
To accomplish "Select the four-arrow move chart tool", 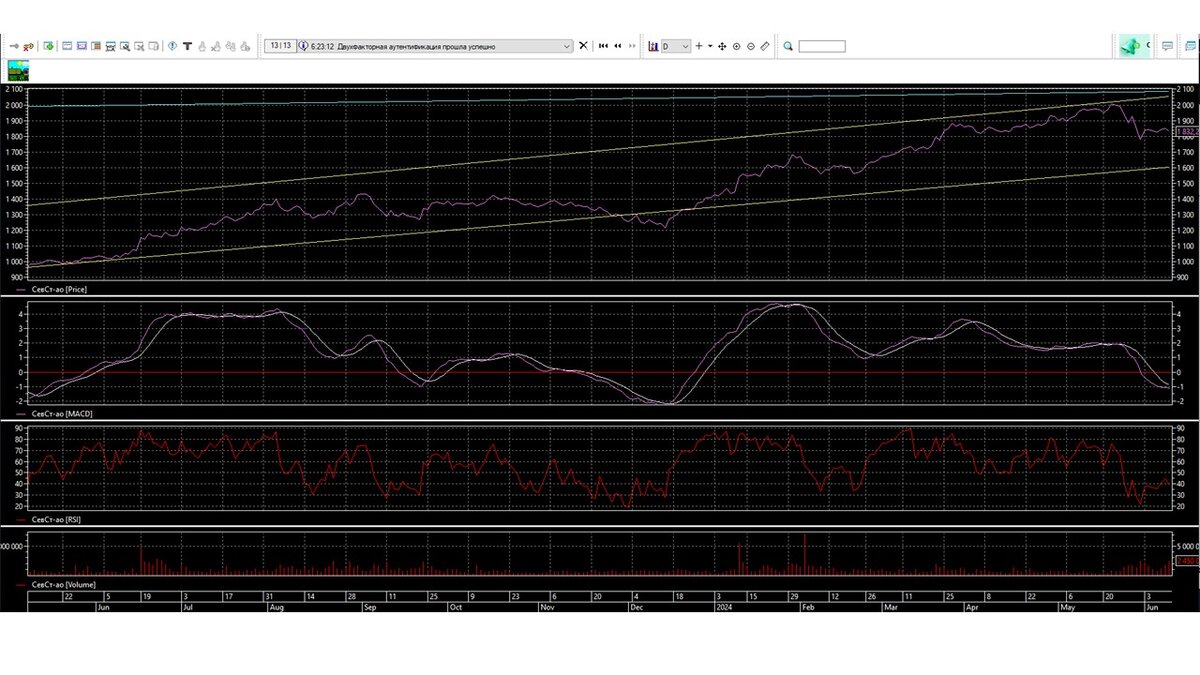I will point(722,46).
